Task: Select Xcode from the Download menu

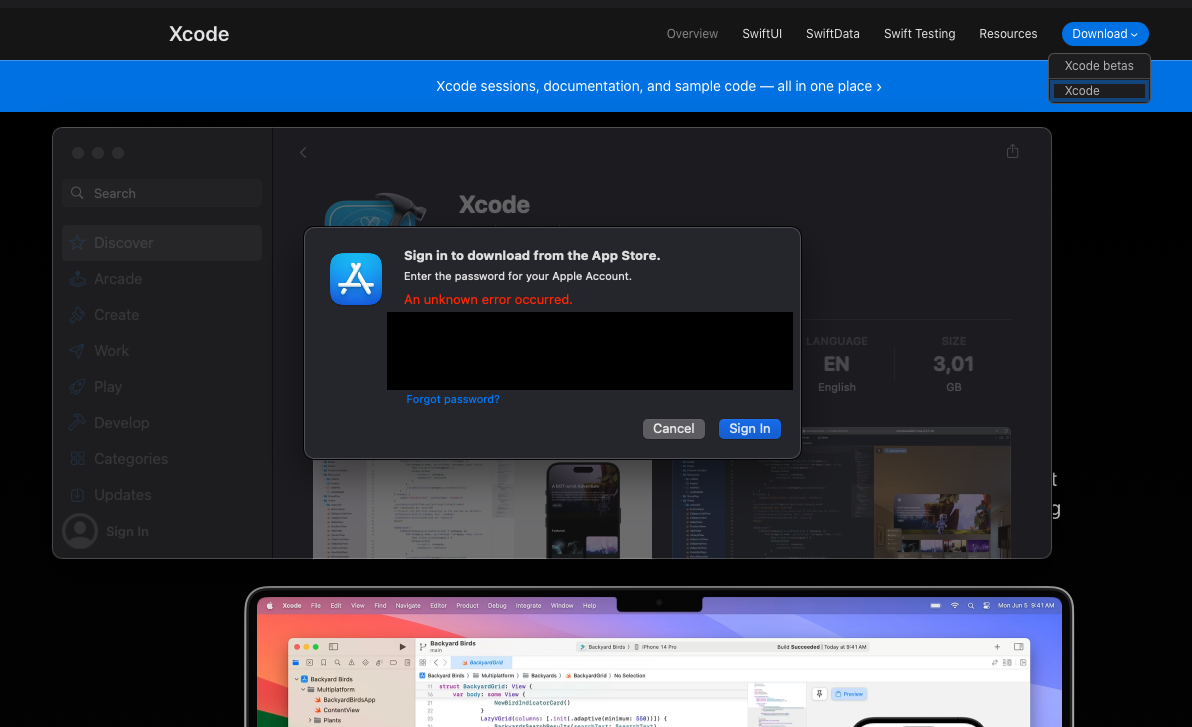Action: coord(1098,90)
